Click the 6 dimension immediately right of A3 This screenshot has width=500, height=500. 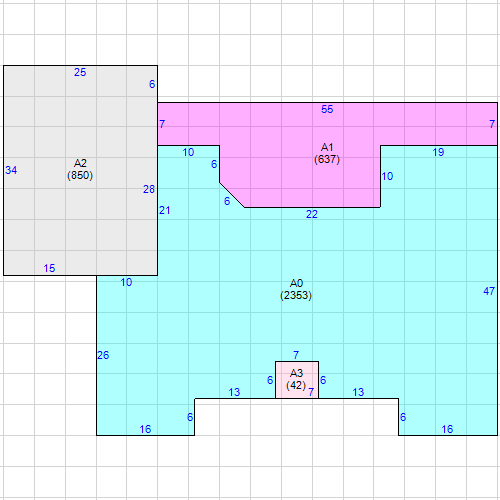coord(323,380)
